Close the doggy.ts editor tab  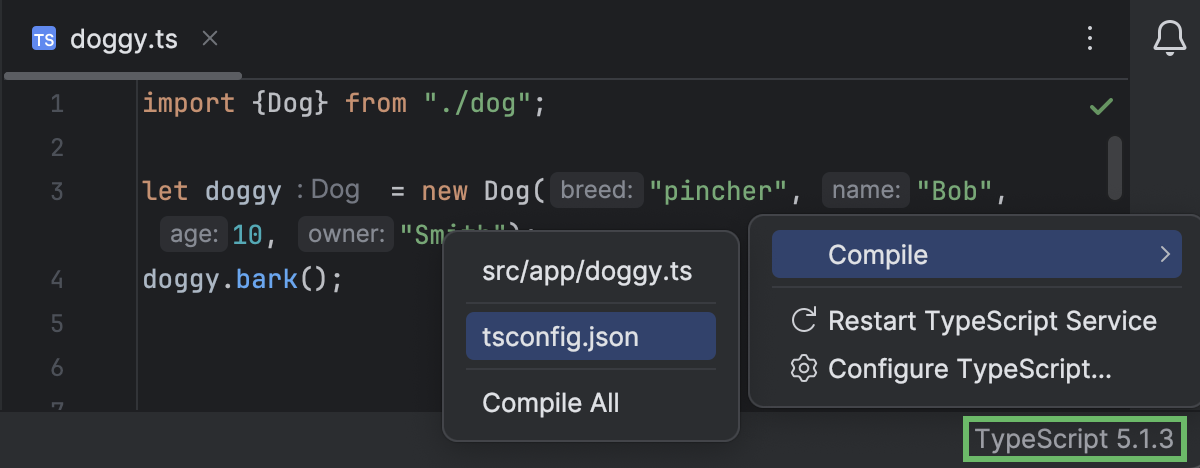point(209,39)
